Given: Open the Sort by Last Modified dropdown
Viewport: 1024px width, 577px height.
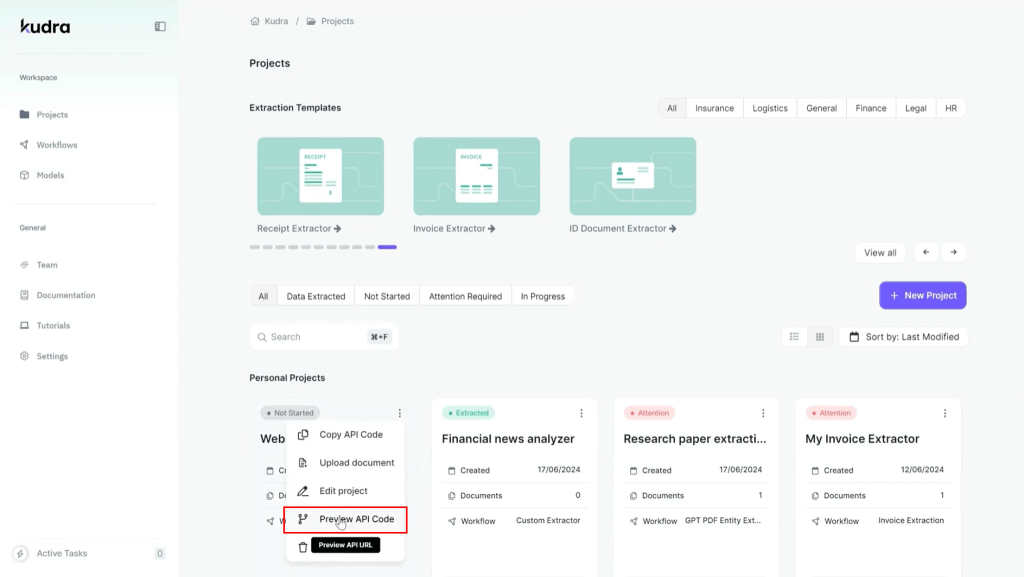Looking at the screenshot, I should (903, 336).
